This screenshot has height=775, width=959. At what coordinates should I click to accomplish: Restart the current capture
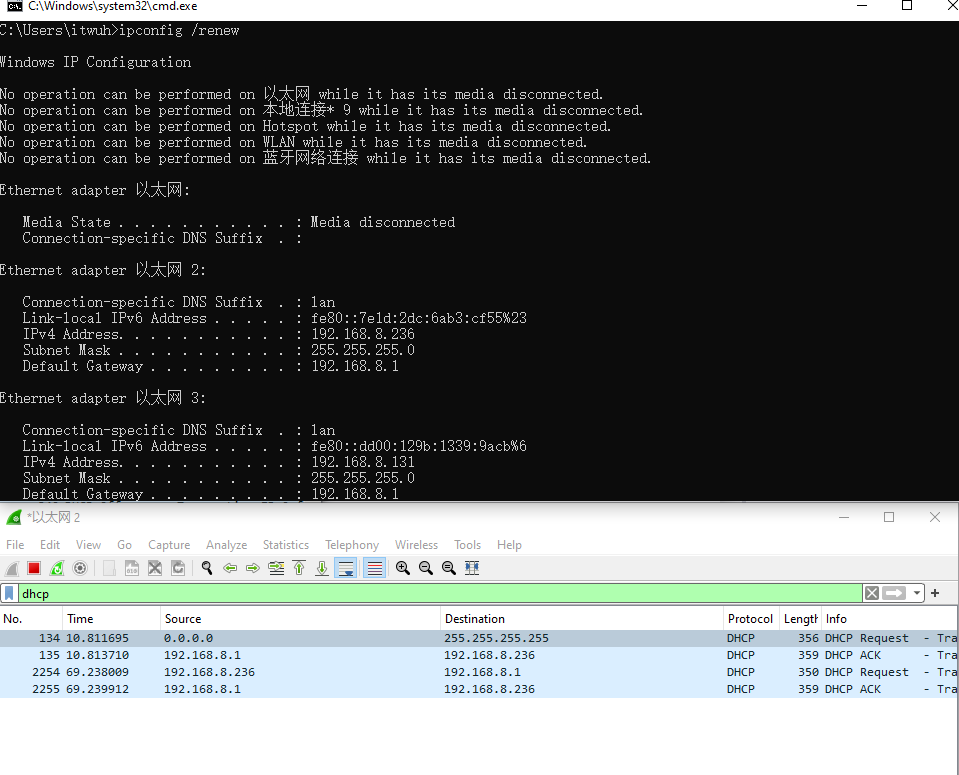(x=57, y=568)
